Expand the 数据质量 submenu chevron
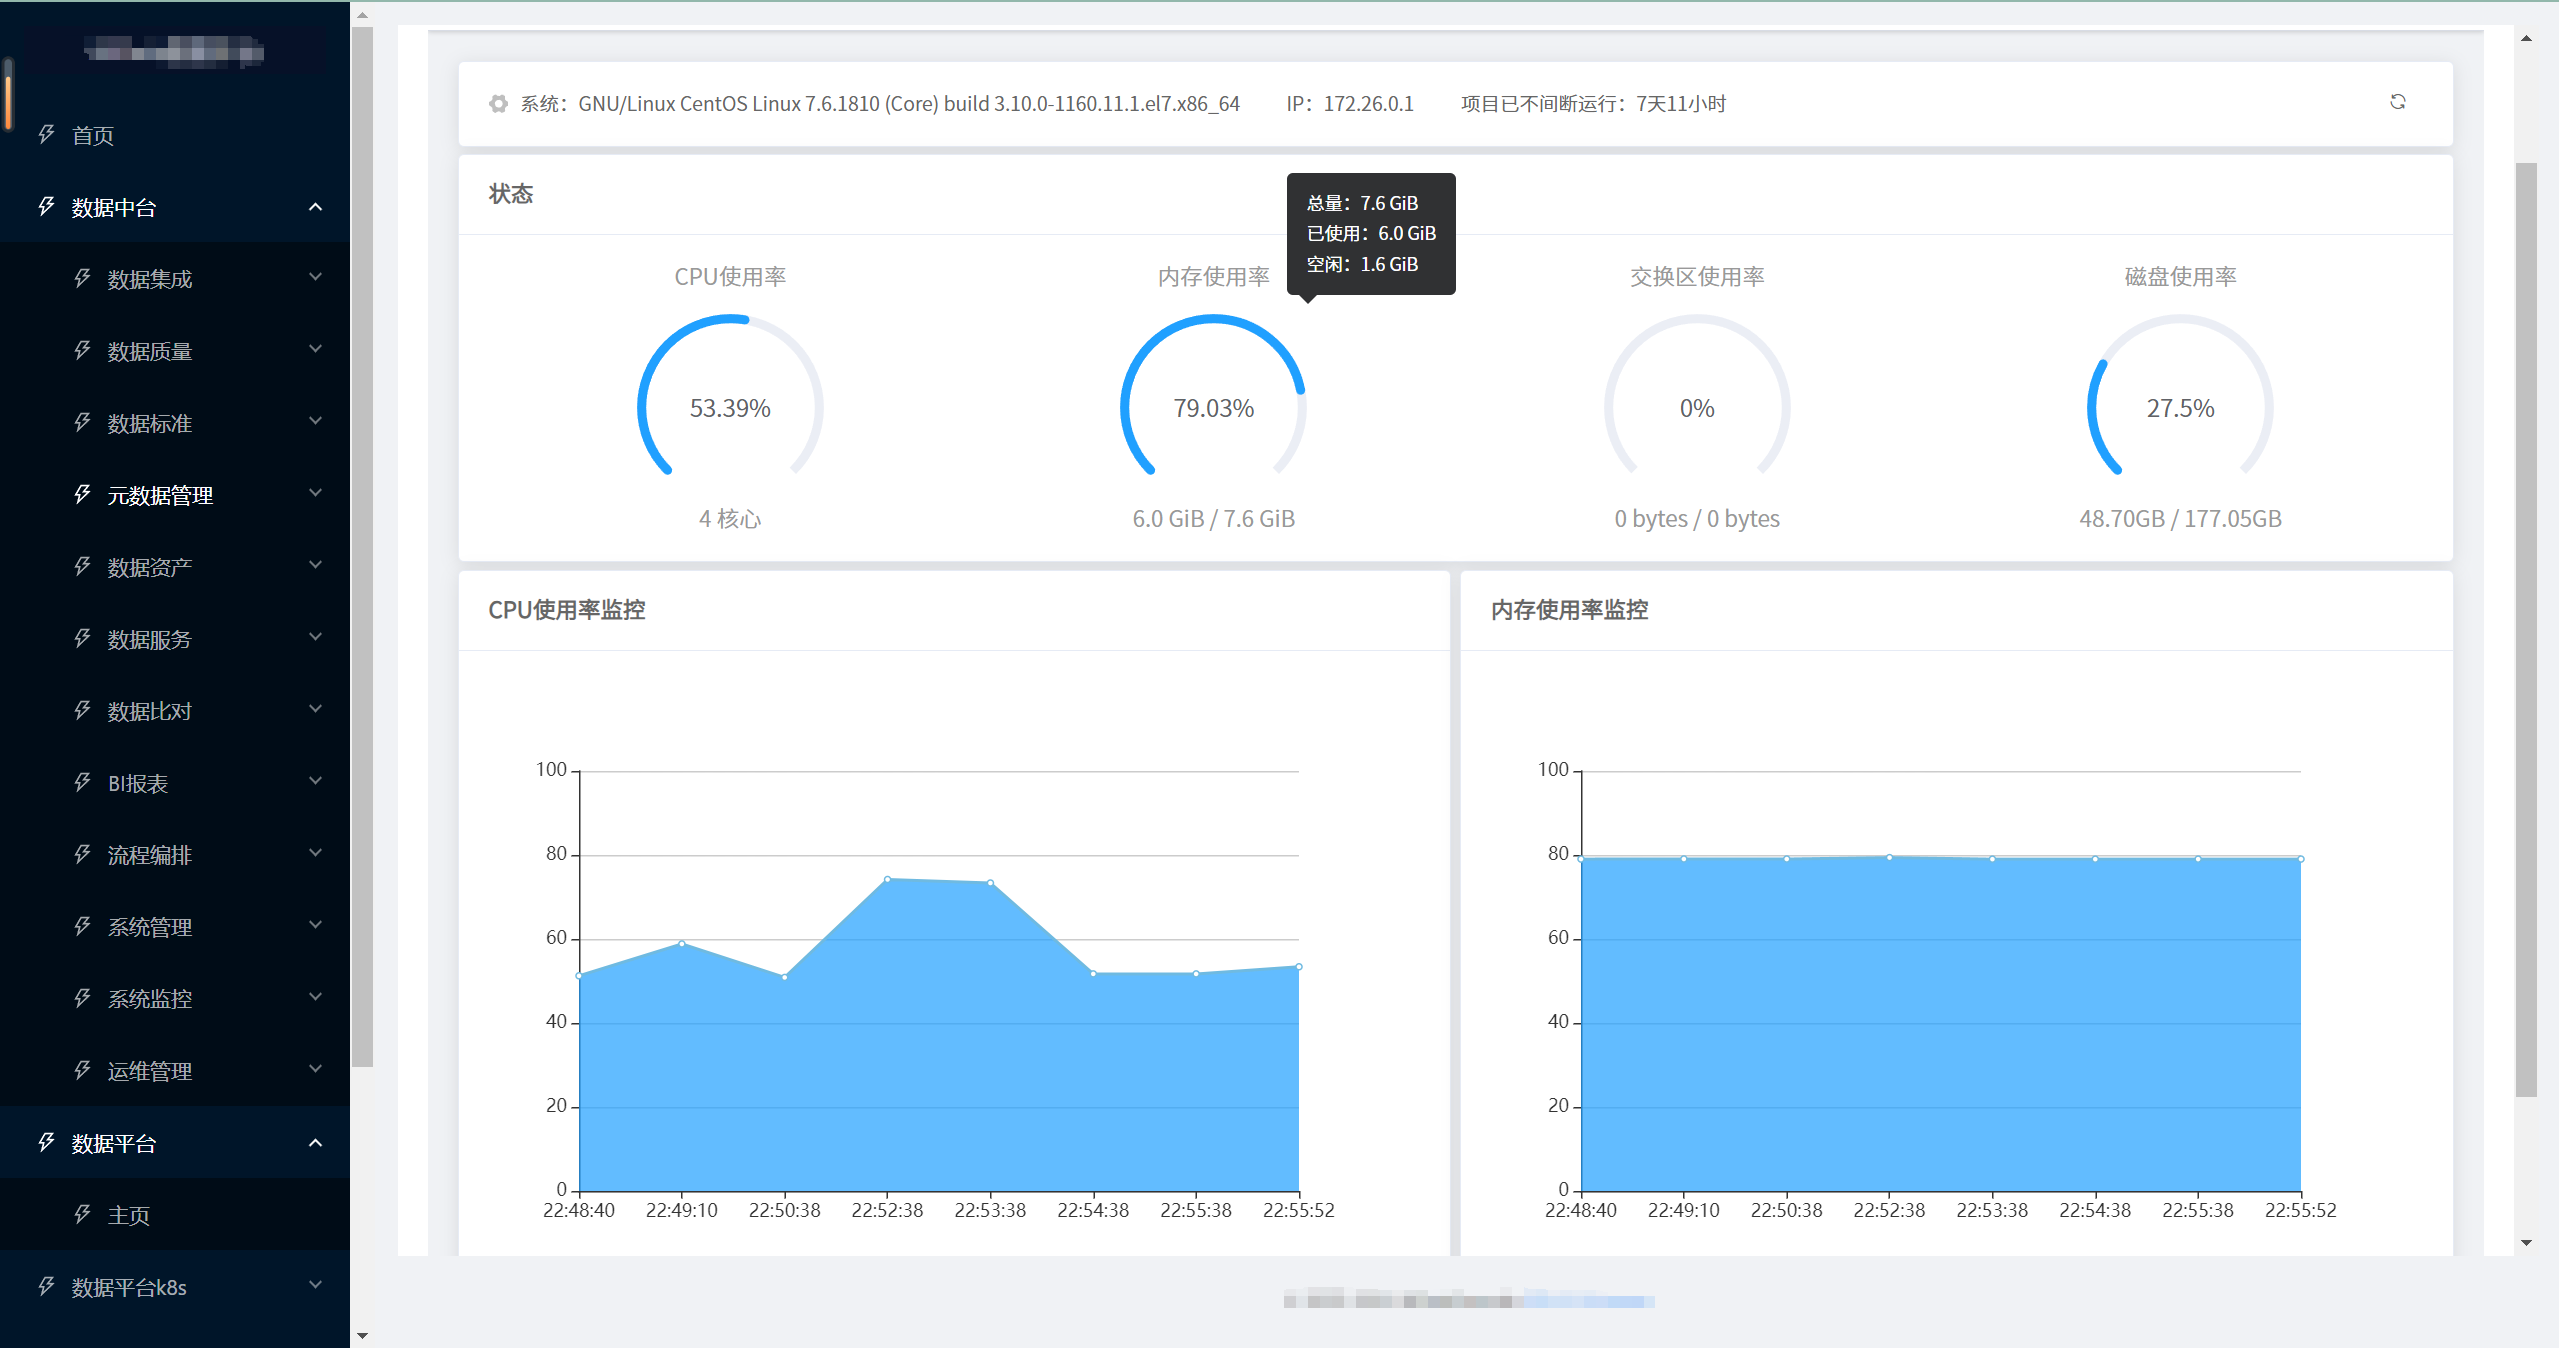 click(x=316, y=349)
